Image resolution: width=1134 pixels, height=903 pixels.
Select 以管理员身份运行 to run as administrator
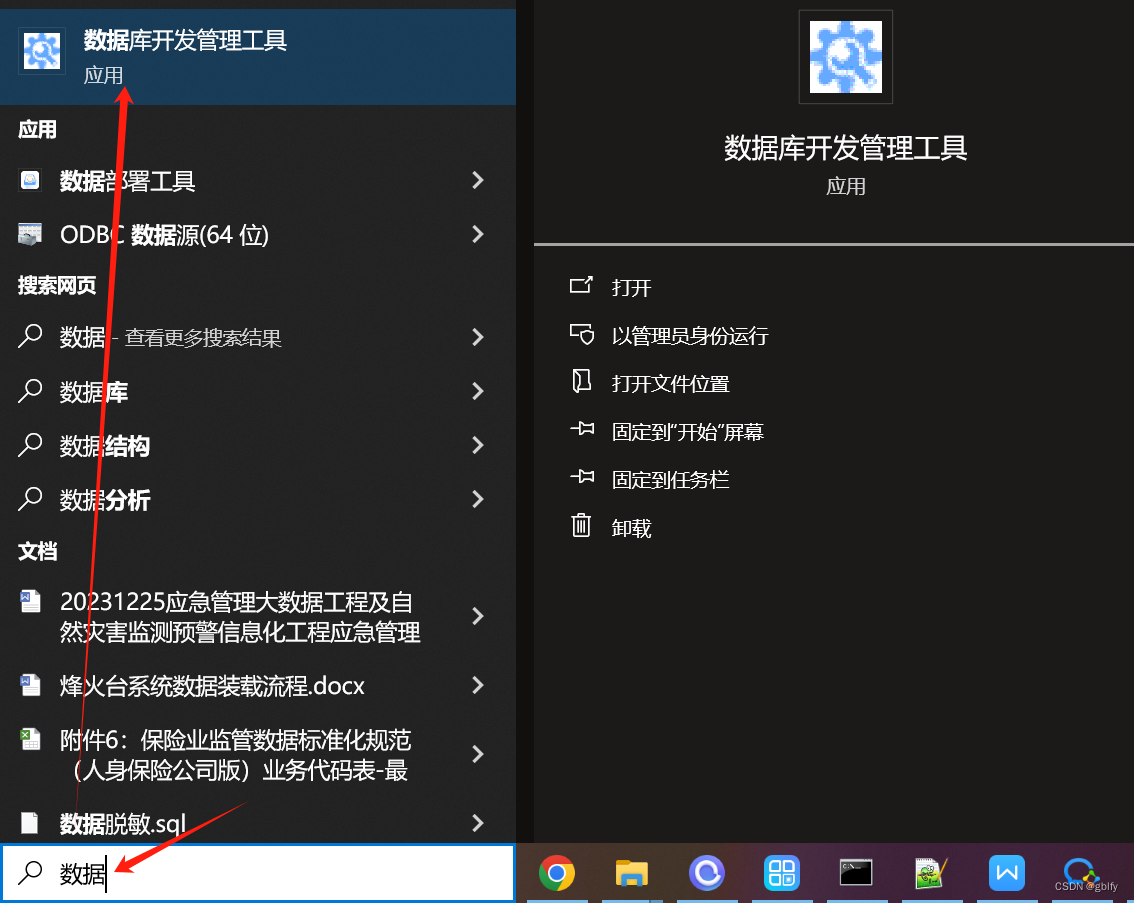coord(690,335)
